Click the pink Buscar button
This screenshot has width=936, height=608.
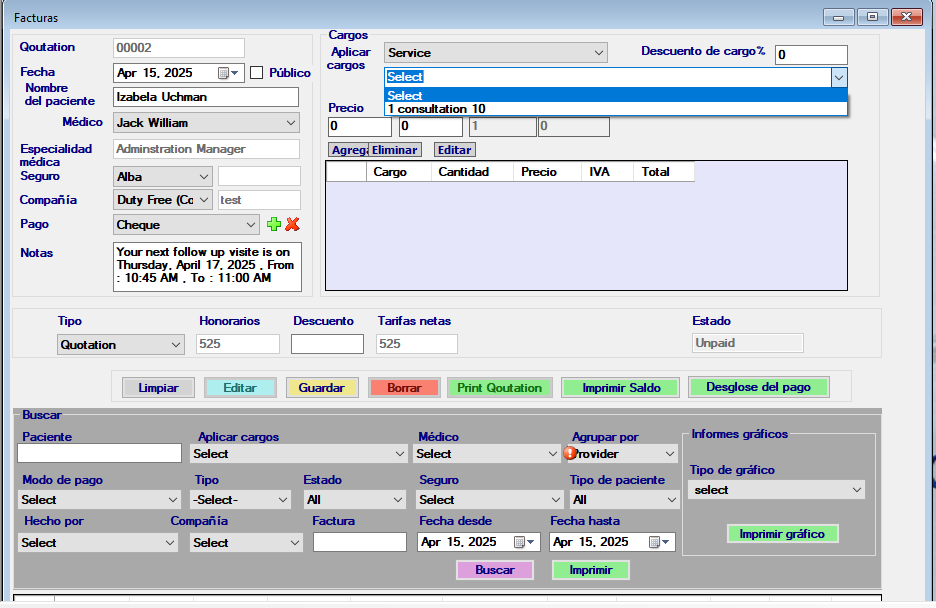[494, 570]
